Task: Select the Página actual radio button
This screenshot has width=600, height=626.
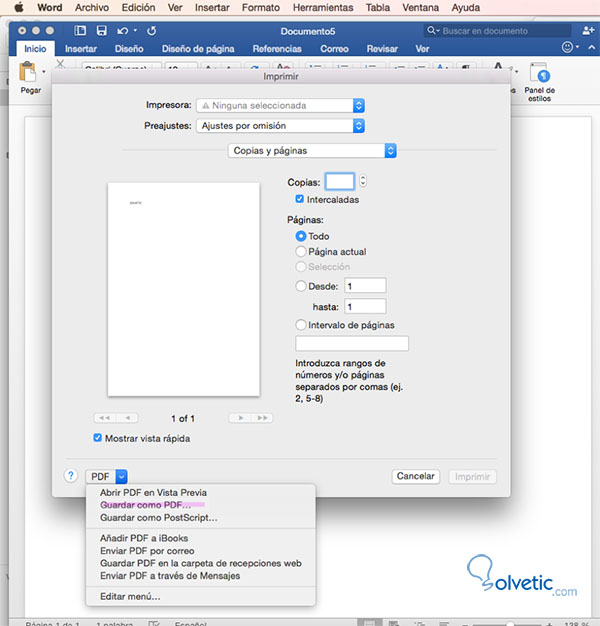Action: [x=301, y=252]
